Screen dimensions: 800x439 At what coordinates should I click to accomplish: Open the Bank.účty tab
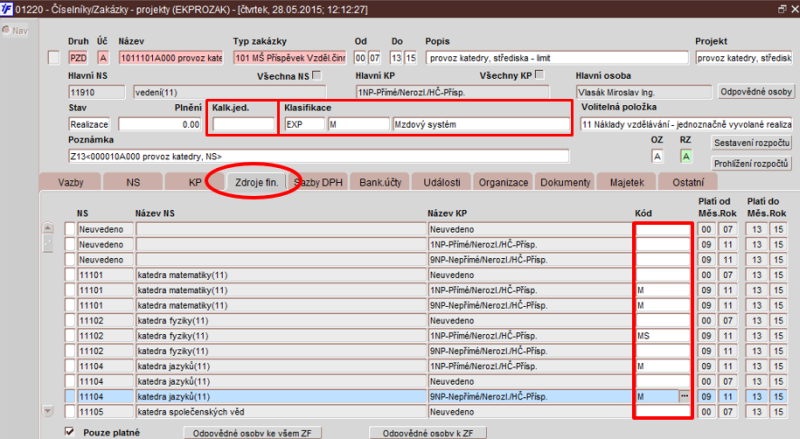pyautogui.click(x=380, y=182)
